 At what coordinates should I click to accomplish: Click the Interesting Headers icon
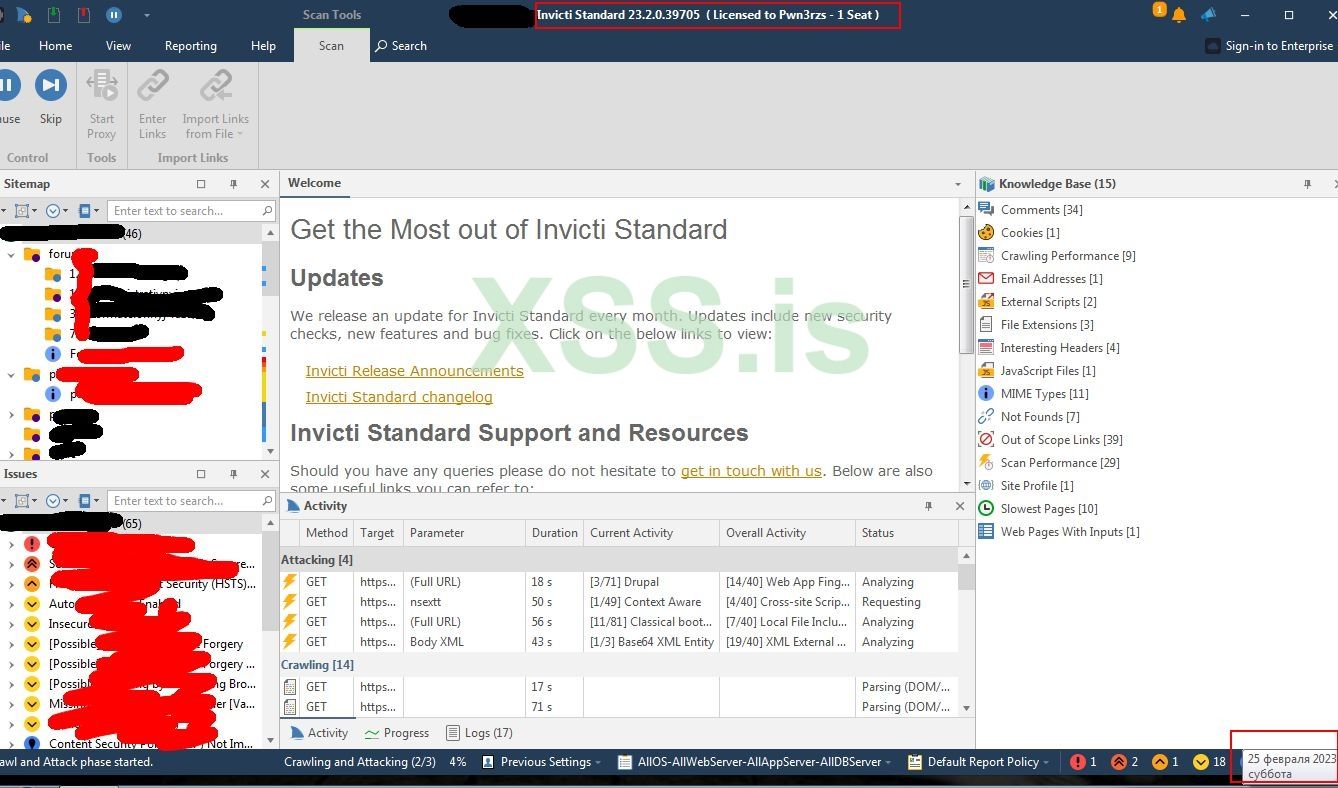[x=987, y=348]
